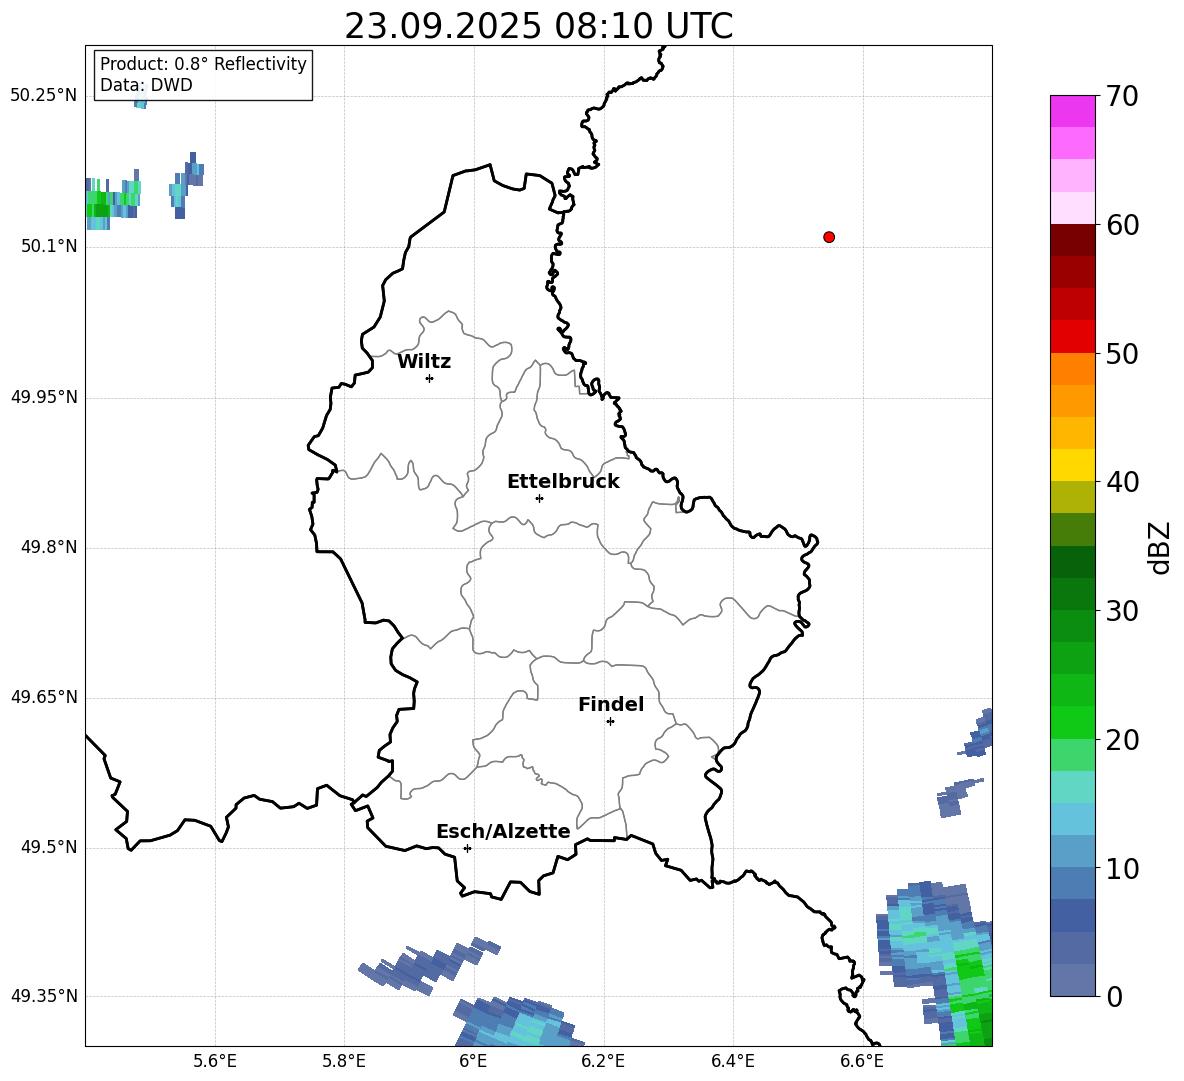Click the Ettelbruck city name label
The image size is (1184, 1081).
click(x=563, y=482)
